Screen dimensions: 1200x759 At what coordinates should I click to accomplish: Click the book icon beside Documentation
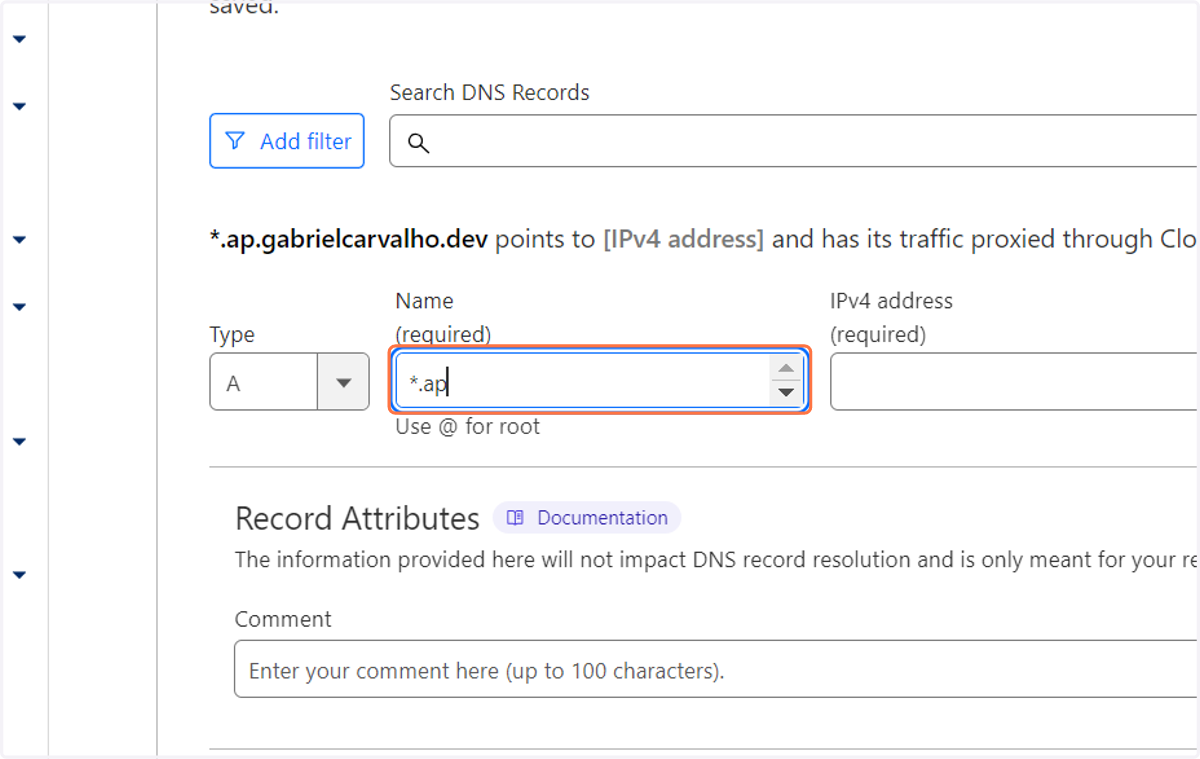515,518
